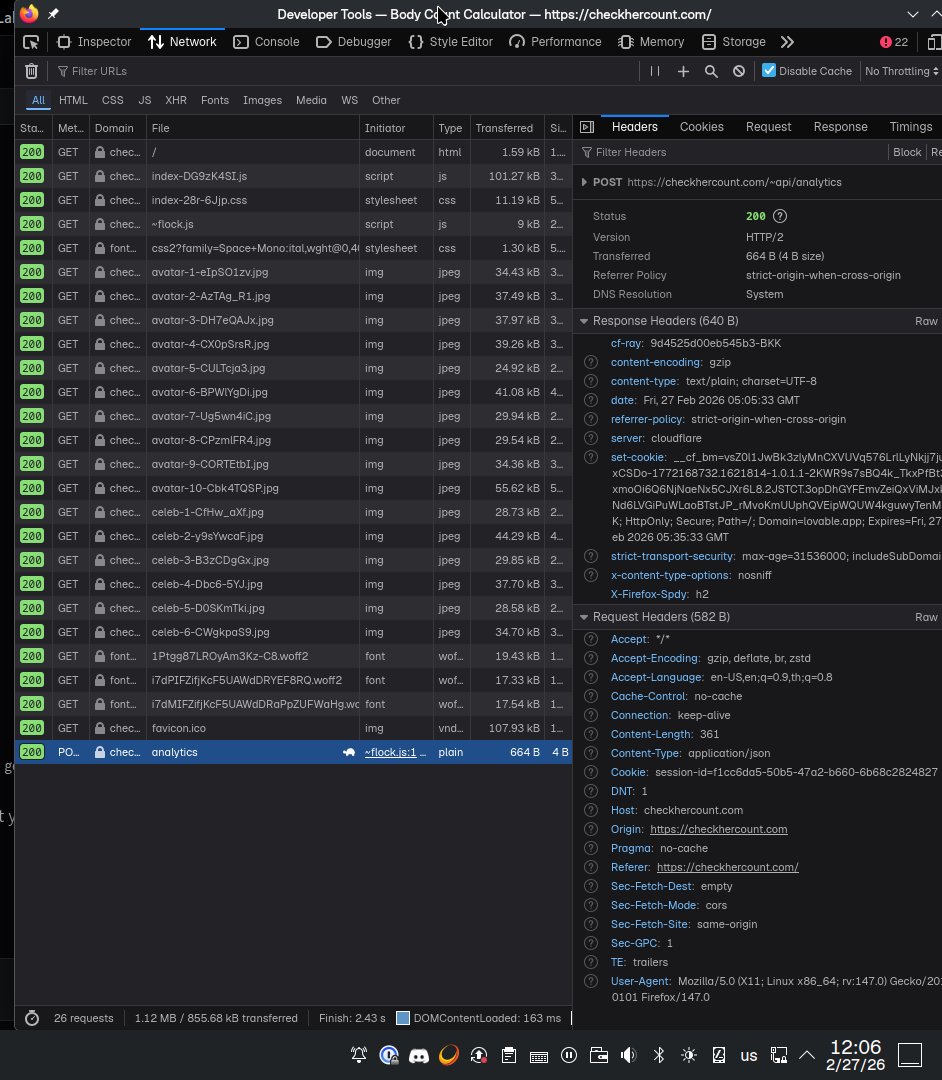Open the 12:06 clock in taskbar

click(x=855, y=1055)
